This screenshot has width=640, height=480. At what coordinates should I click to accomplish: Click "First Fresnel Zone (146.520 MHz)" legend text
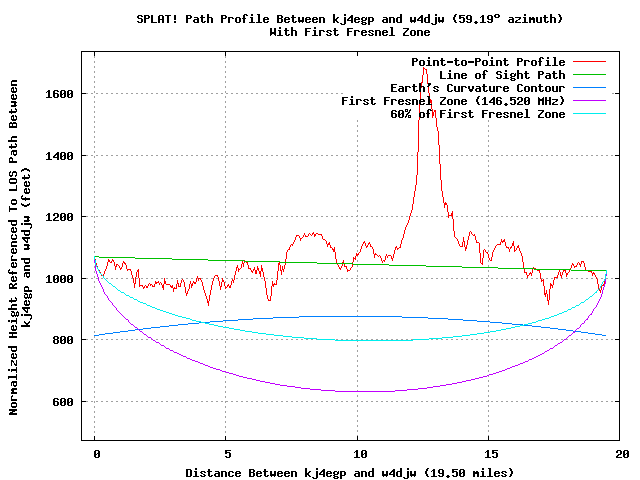tap(453, 101)
